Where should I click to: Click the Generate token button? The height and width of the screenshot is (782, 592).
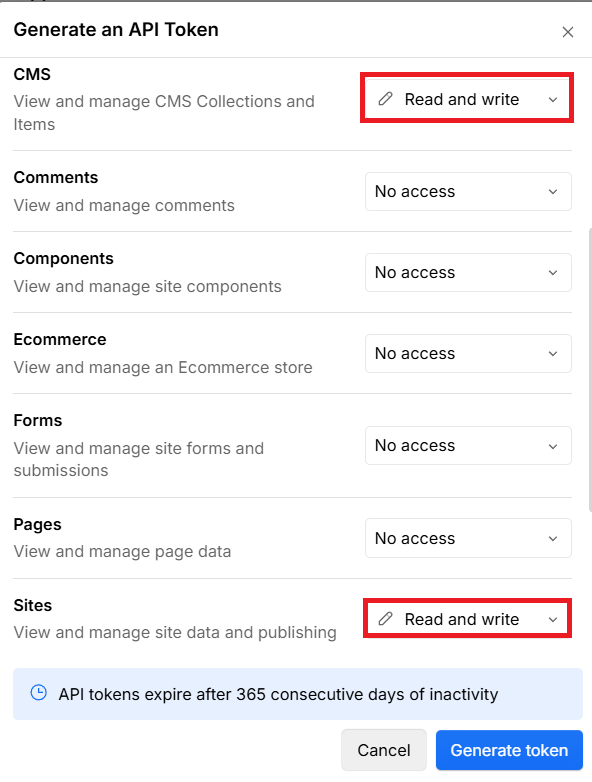coord(509,750)
